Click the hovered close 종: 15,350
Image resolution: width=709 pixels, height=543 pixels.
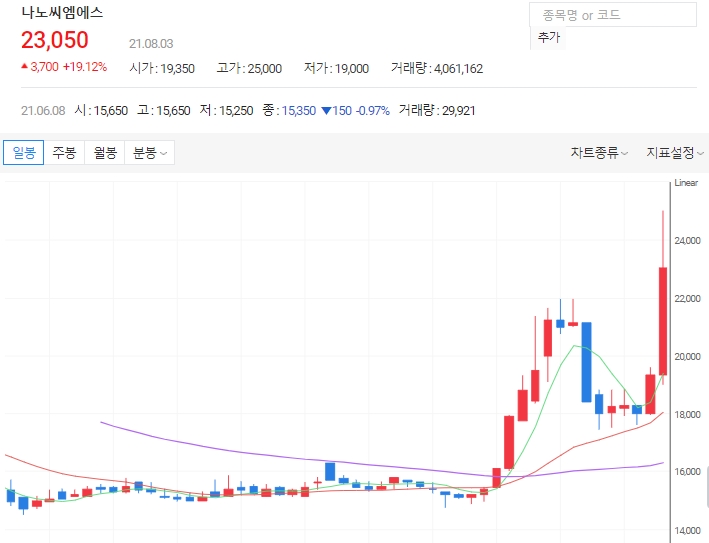[x=289, y=110]
